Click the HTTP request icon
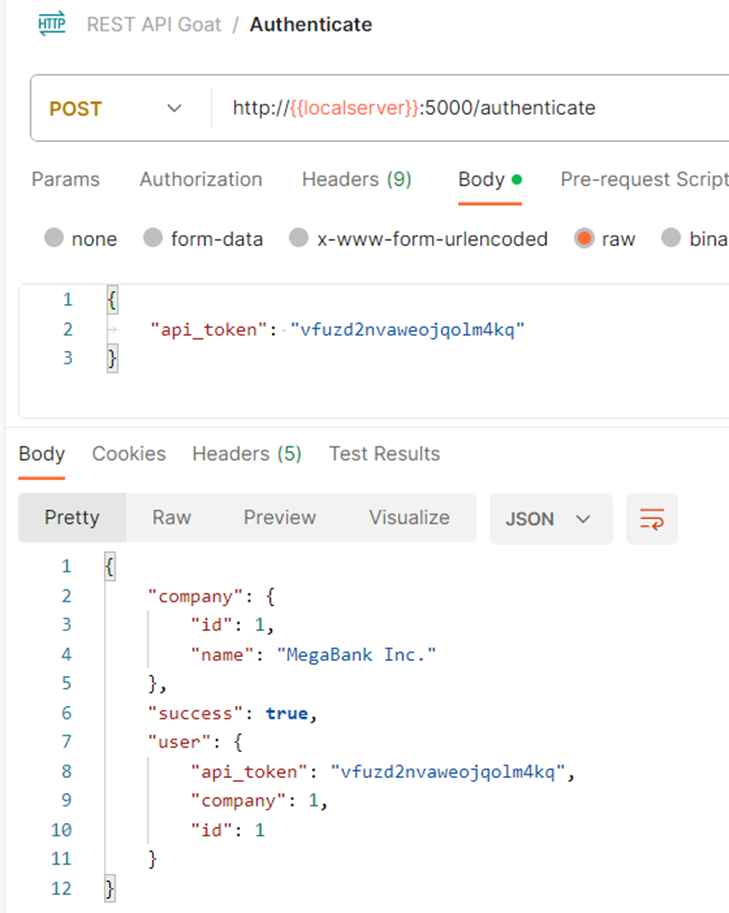Viewport: 729px width, 913px height. tap(52, 24)
